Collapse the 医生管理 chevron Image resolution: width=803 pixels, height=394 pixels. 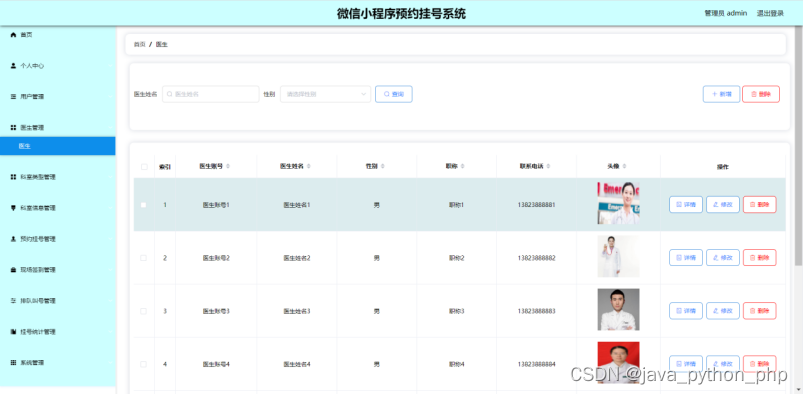[x=110, y=128]
